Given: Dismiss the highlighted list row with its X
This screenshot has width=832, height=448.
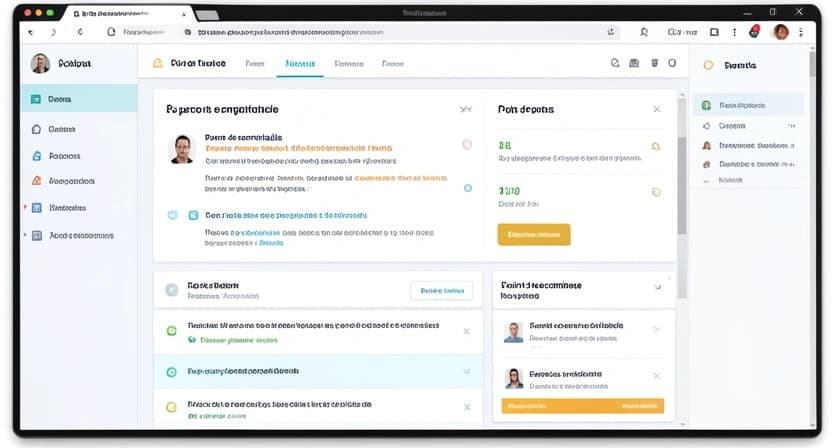Looking at the screenshot, I should [x=466, y=372].
